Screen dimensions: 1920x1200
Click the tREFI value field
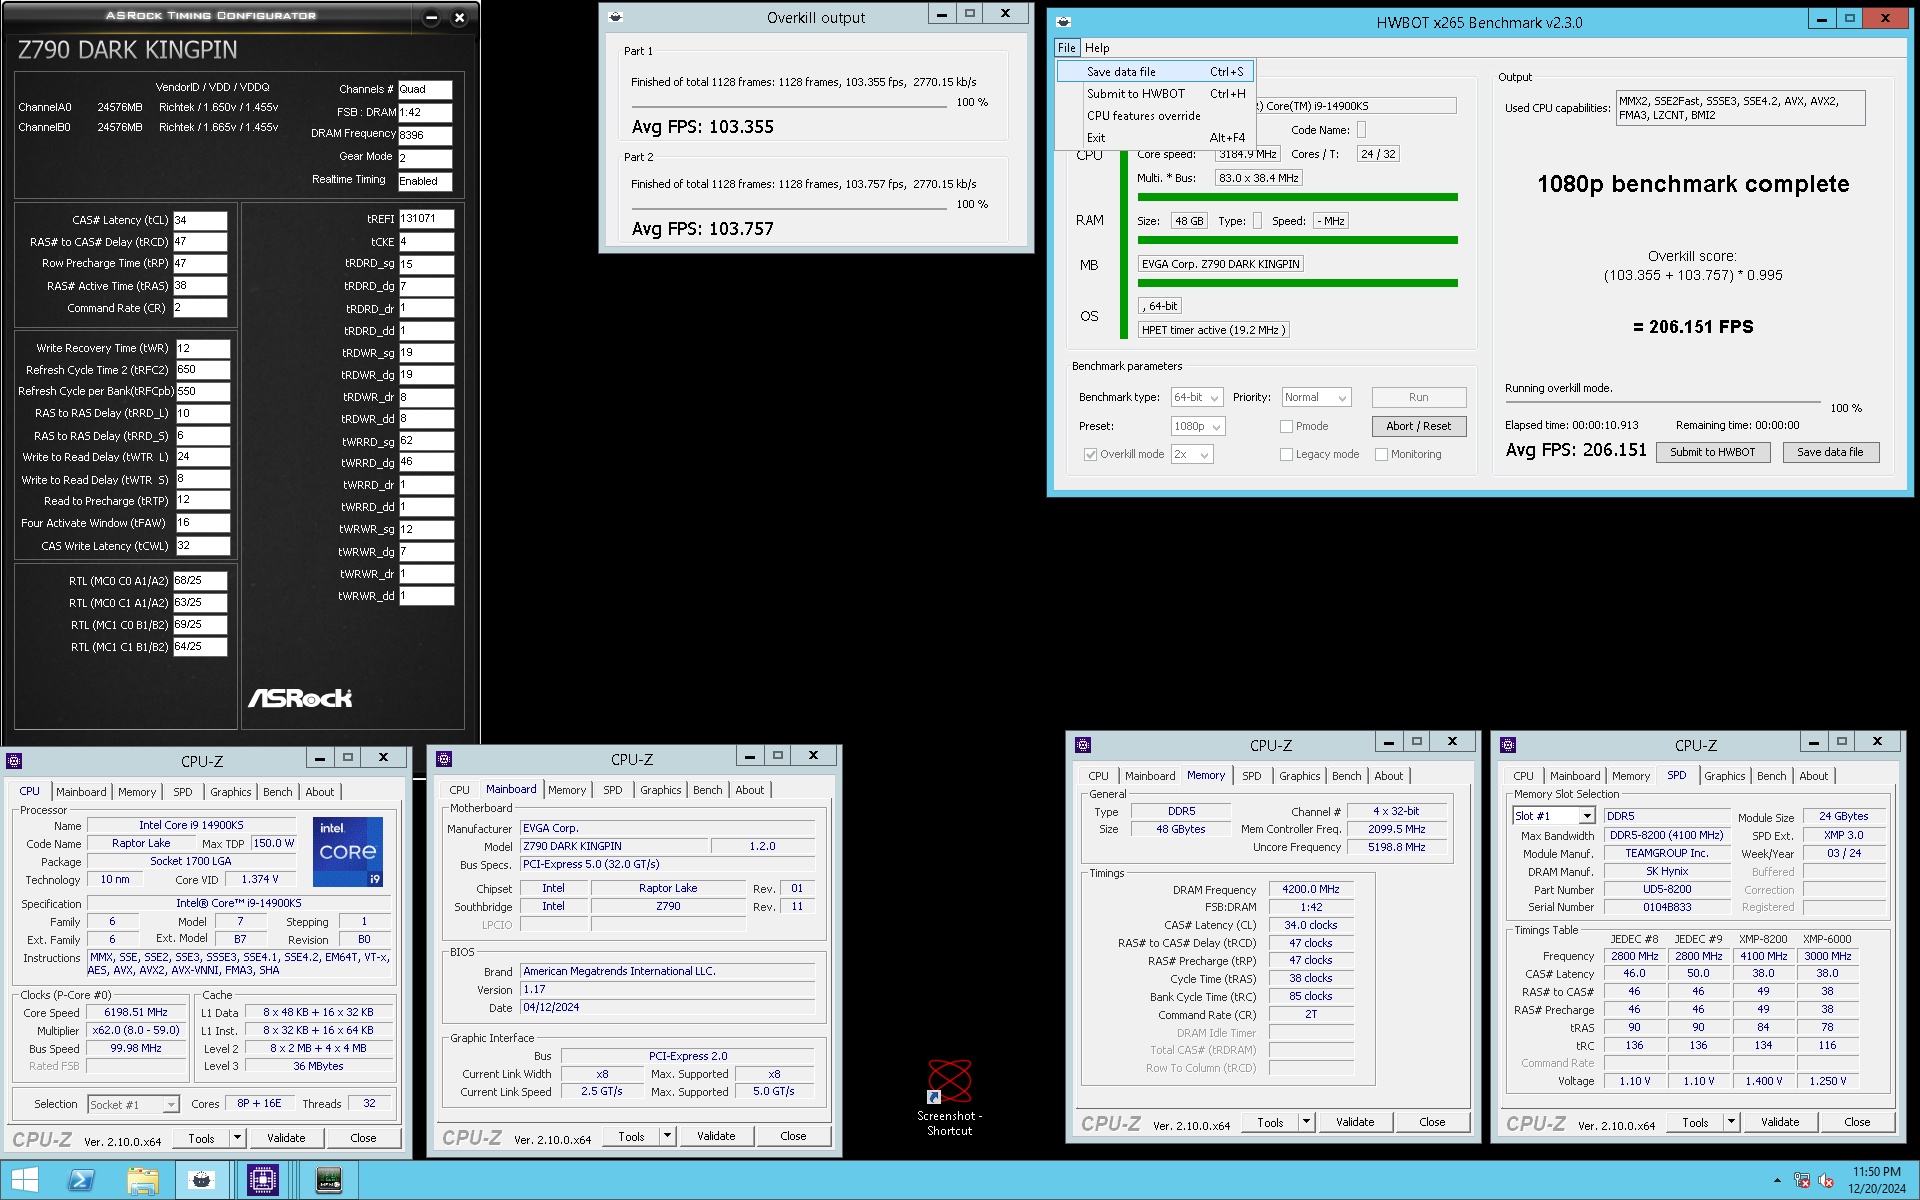click(x=426, y=219)
